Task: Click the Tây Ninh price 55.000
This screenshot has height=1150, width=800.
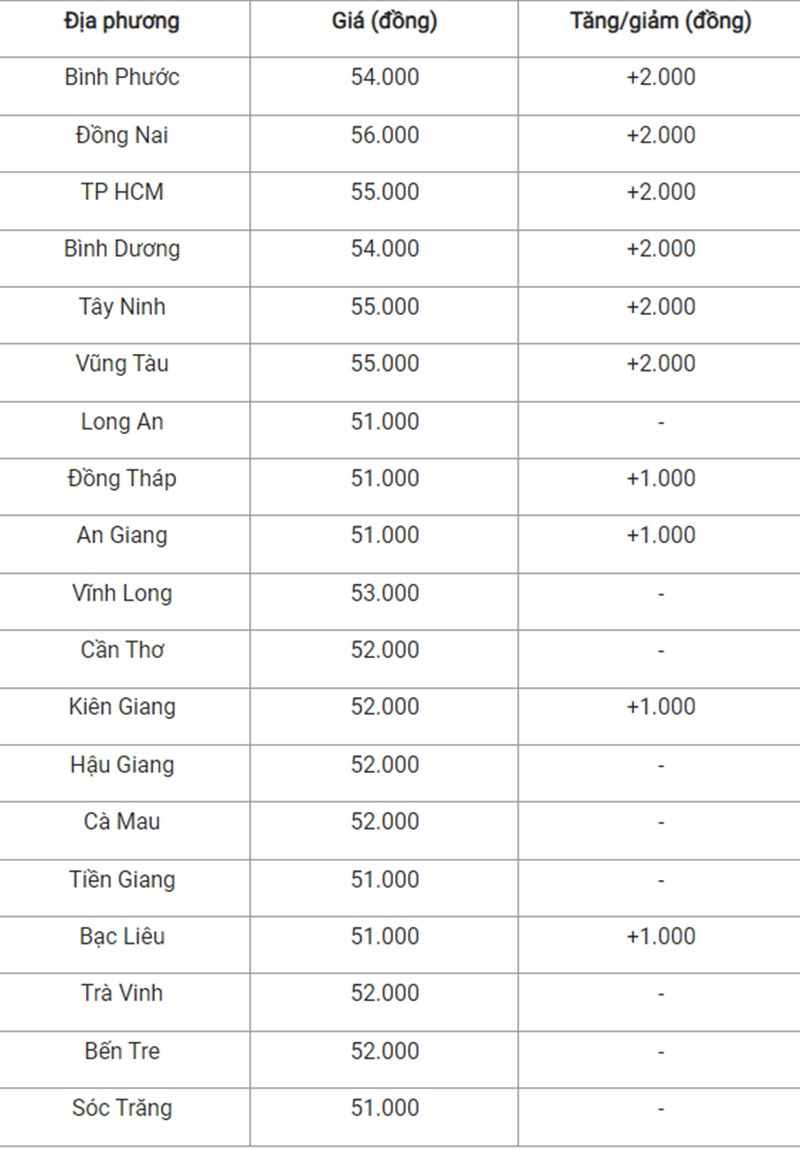Action: [x=384, y=307]
